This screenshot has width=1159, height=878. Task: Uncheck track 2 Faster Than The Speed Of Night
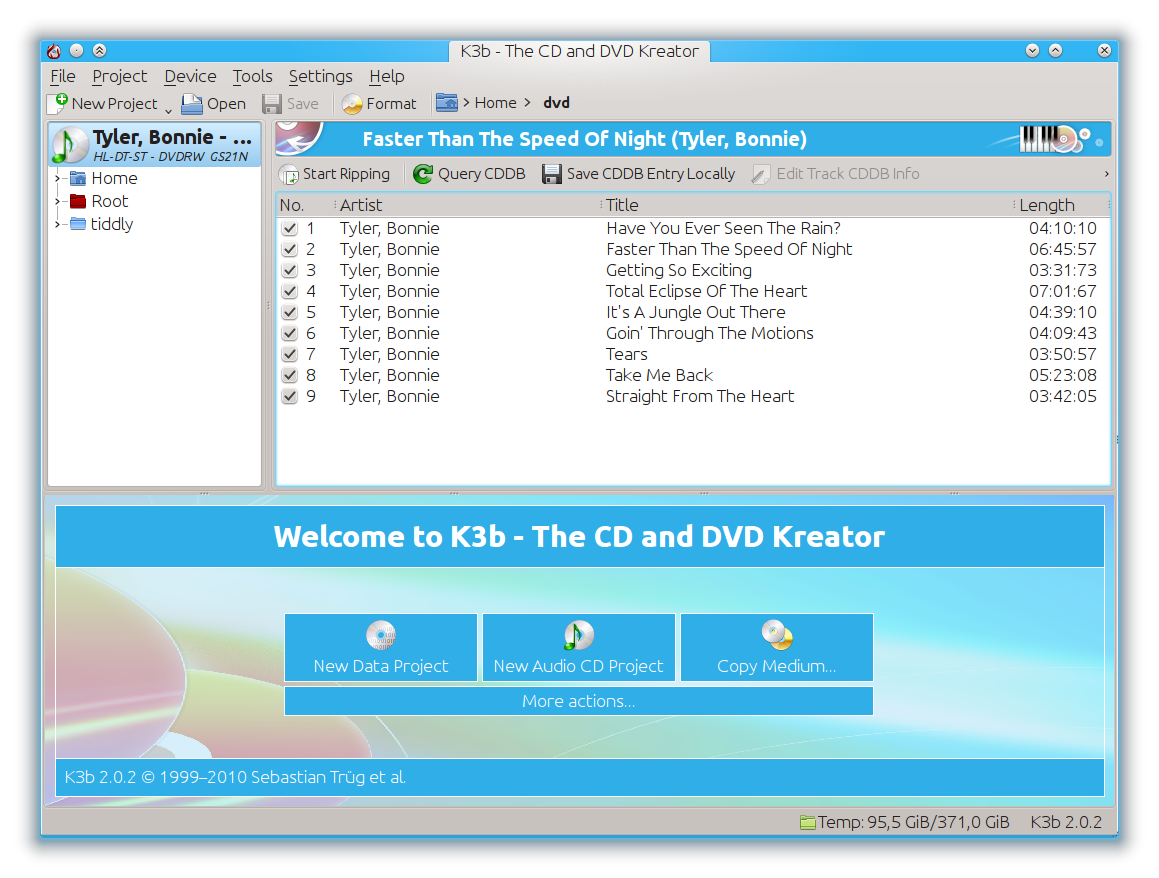[290, 249]
